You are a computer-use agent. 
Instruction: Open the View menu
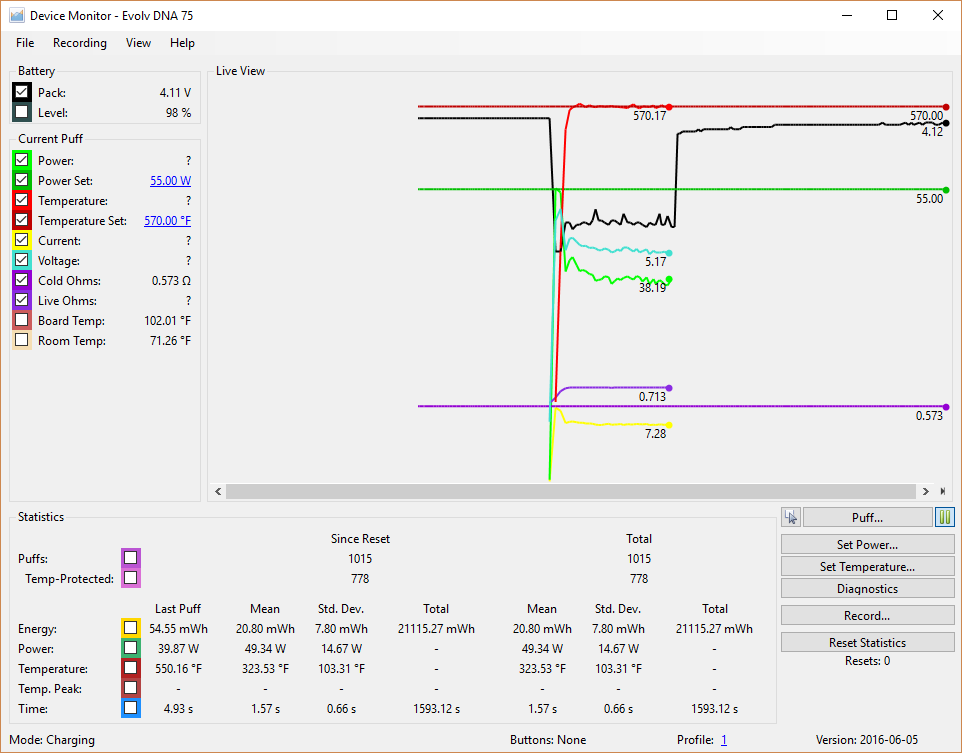pyautogui.click(x=139, y=43)
